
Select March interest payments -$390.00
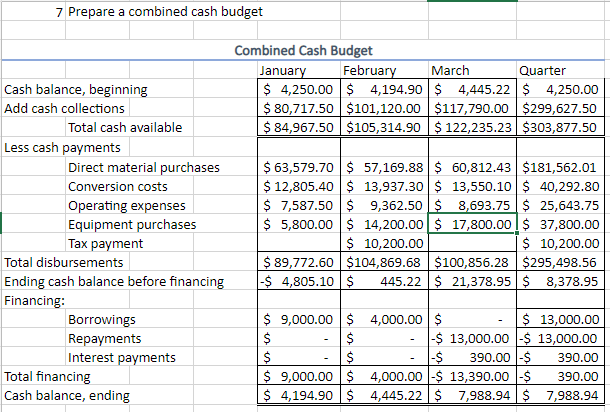click(x=473, y=358)
